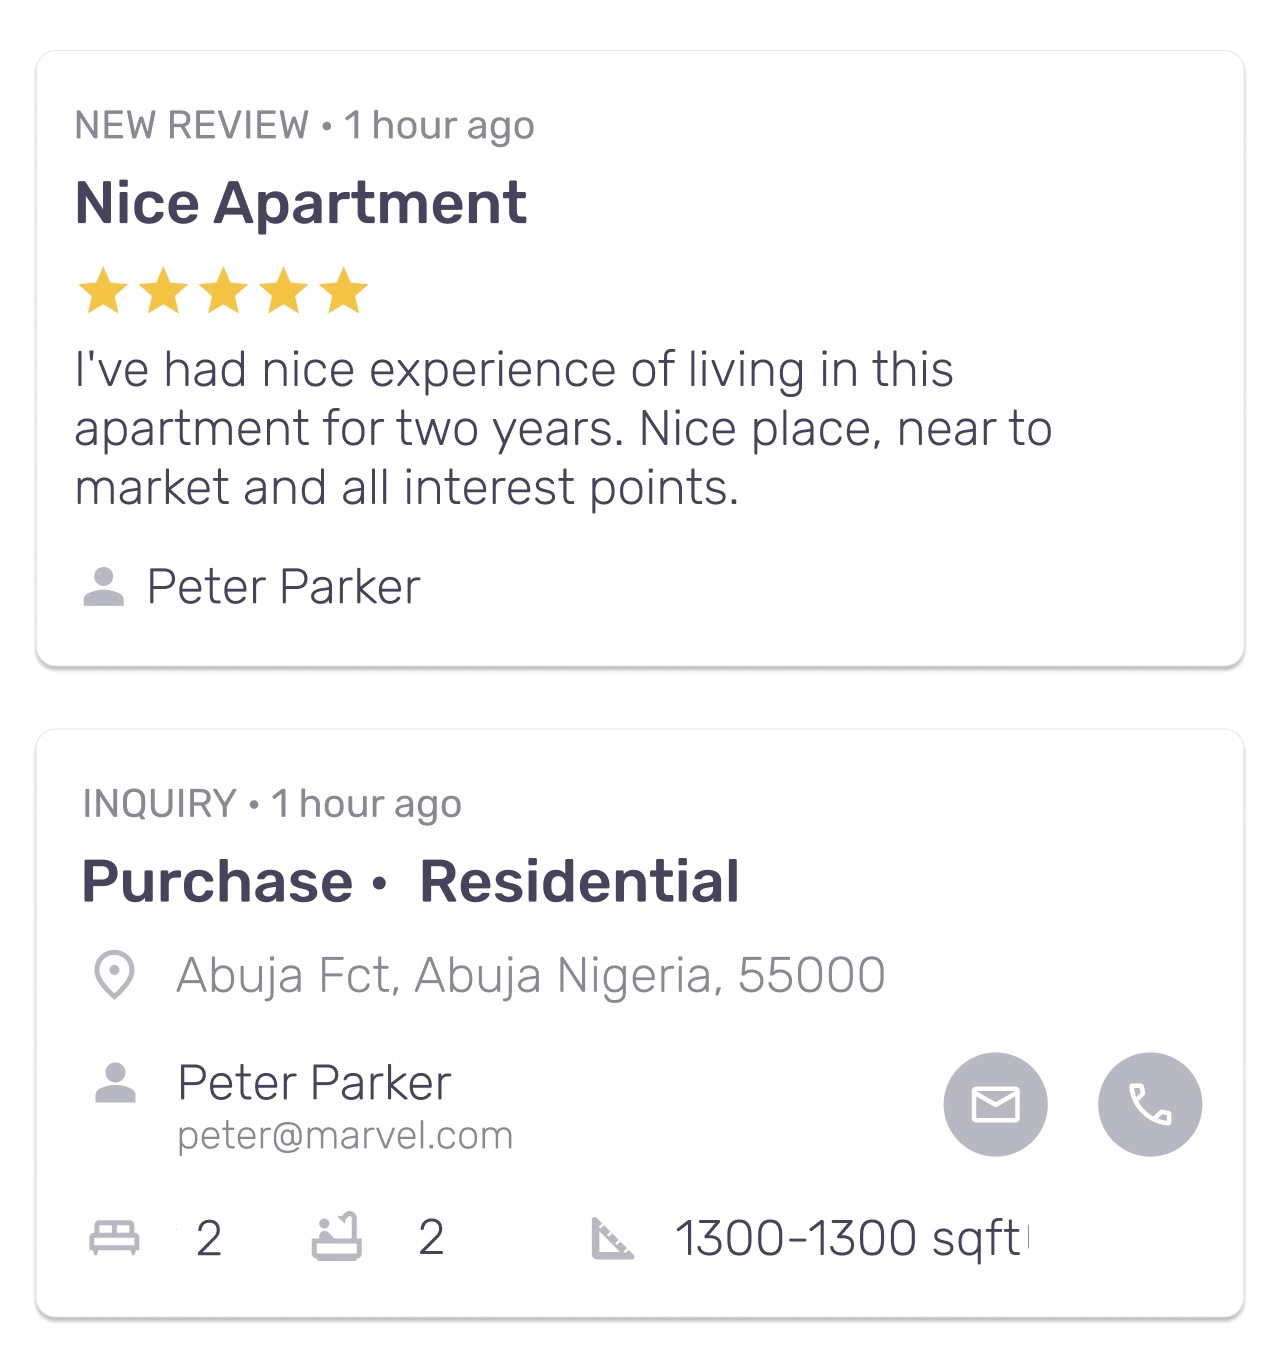Viewport: 1285px width, 1364px height.
Task: Click the bathtub icon
Action: click(336, 1237)
